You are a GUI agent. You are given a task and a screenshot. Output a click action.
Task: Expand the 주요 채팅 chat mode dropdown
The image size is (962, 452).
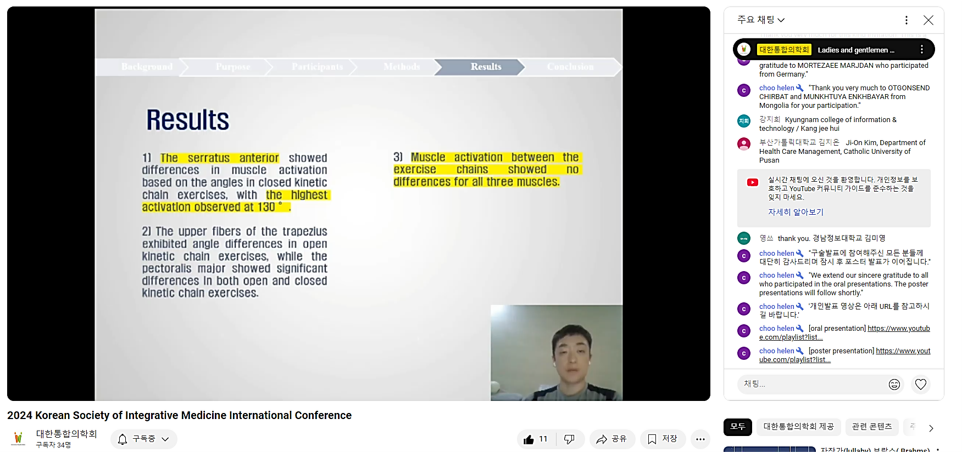pos(761,20)
